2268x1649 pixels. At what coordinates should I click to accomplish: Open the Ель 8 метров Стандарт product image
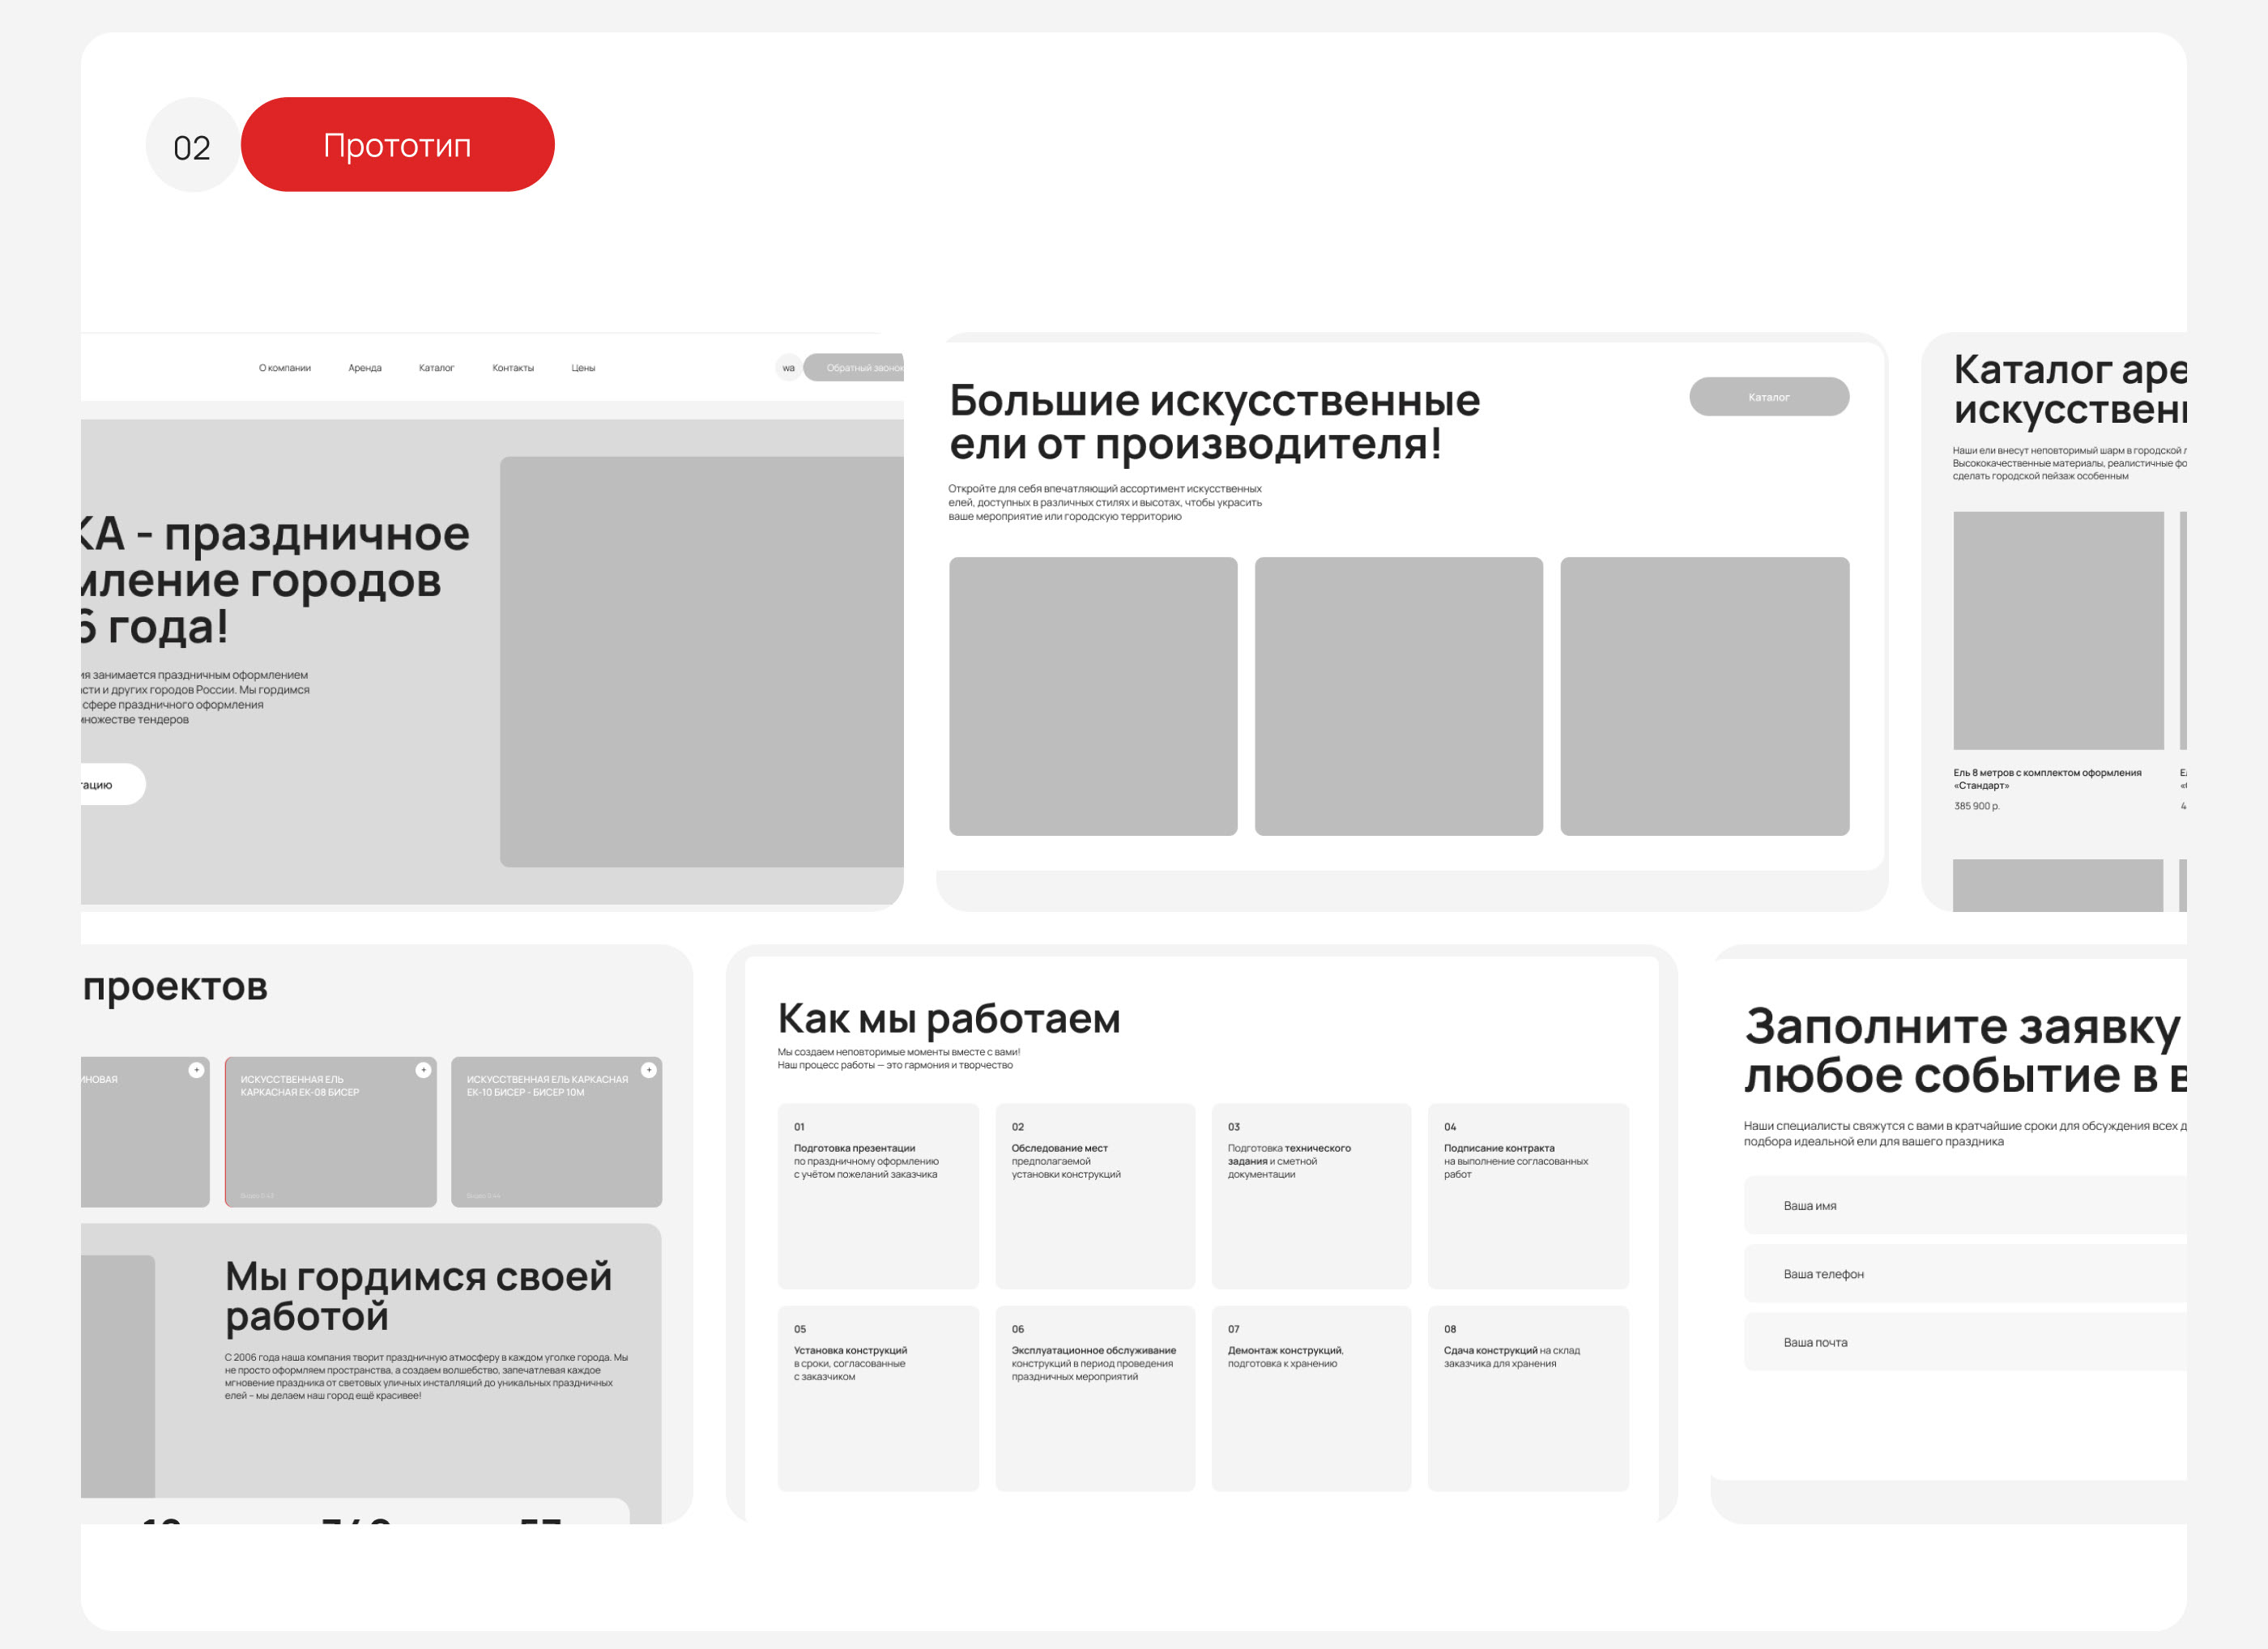point(2058,630)
